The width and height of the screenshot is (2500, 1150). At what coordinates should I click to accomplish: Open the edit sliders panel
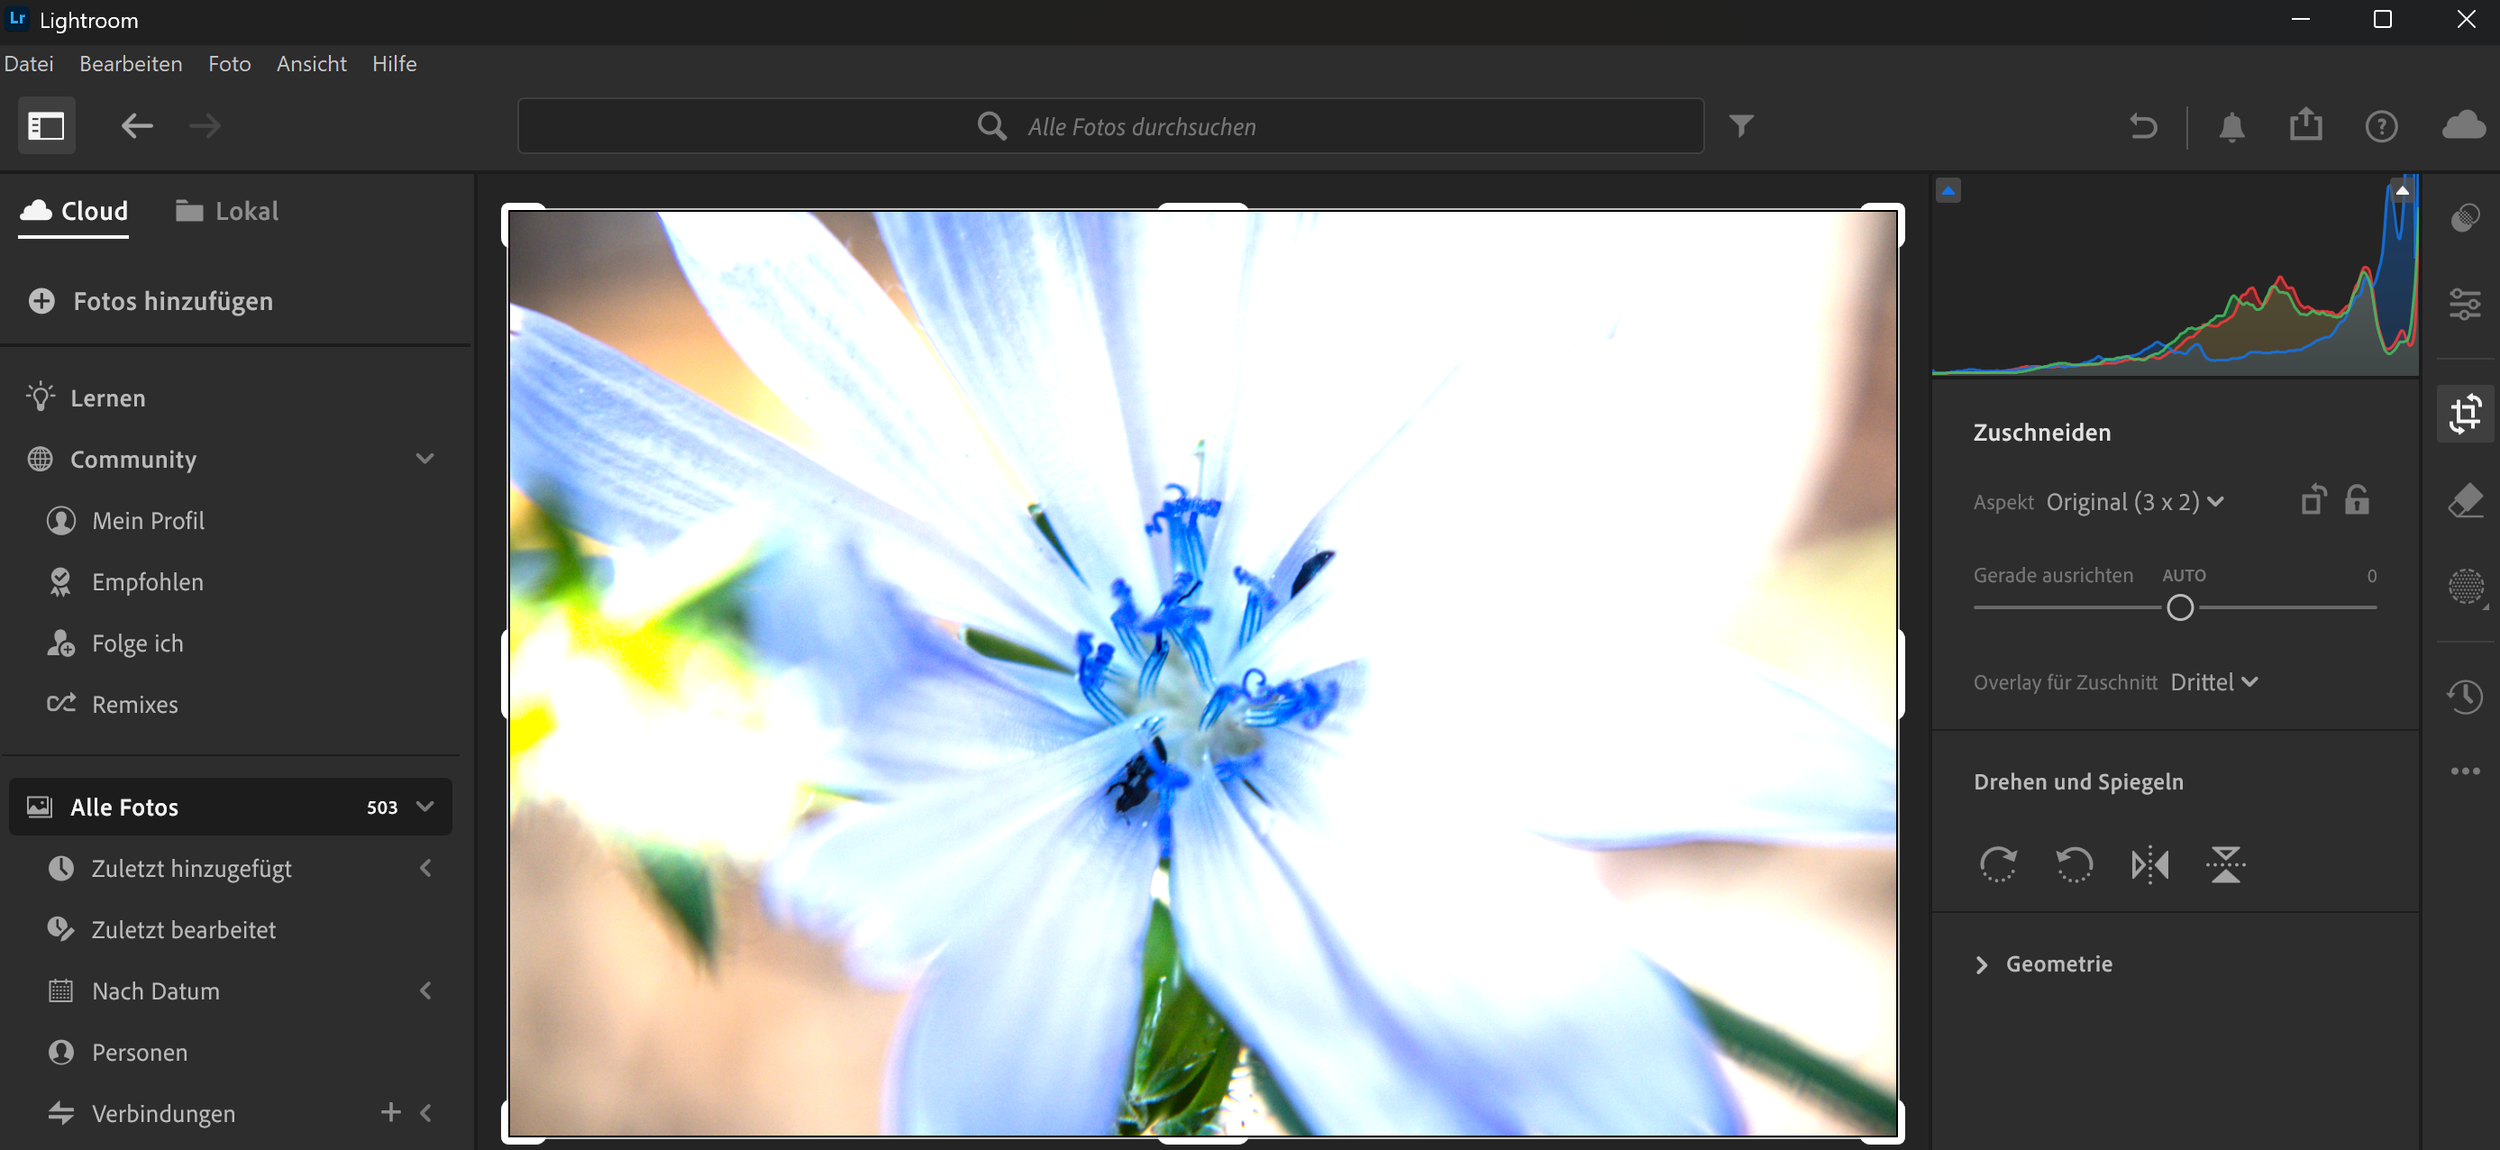[x=2465, y=304]
